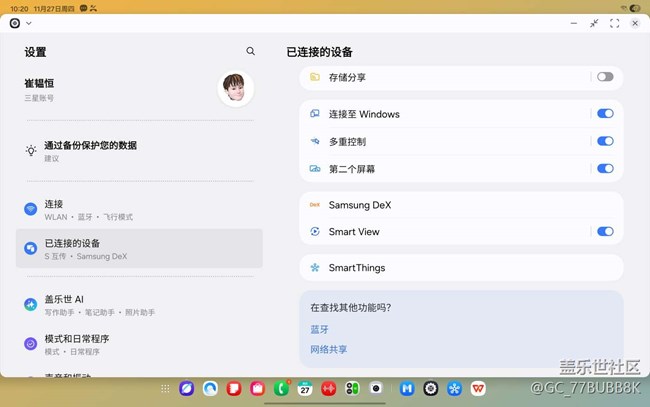The image size is (650, 407).
Task: Switch off the 第二个屏幕 toggle
Action: (604, 169)
